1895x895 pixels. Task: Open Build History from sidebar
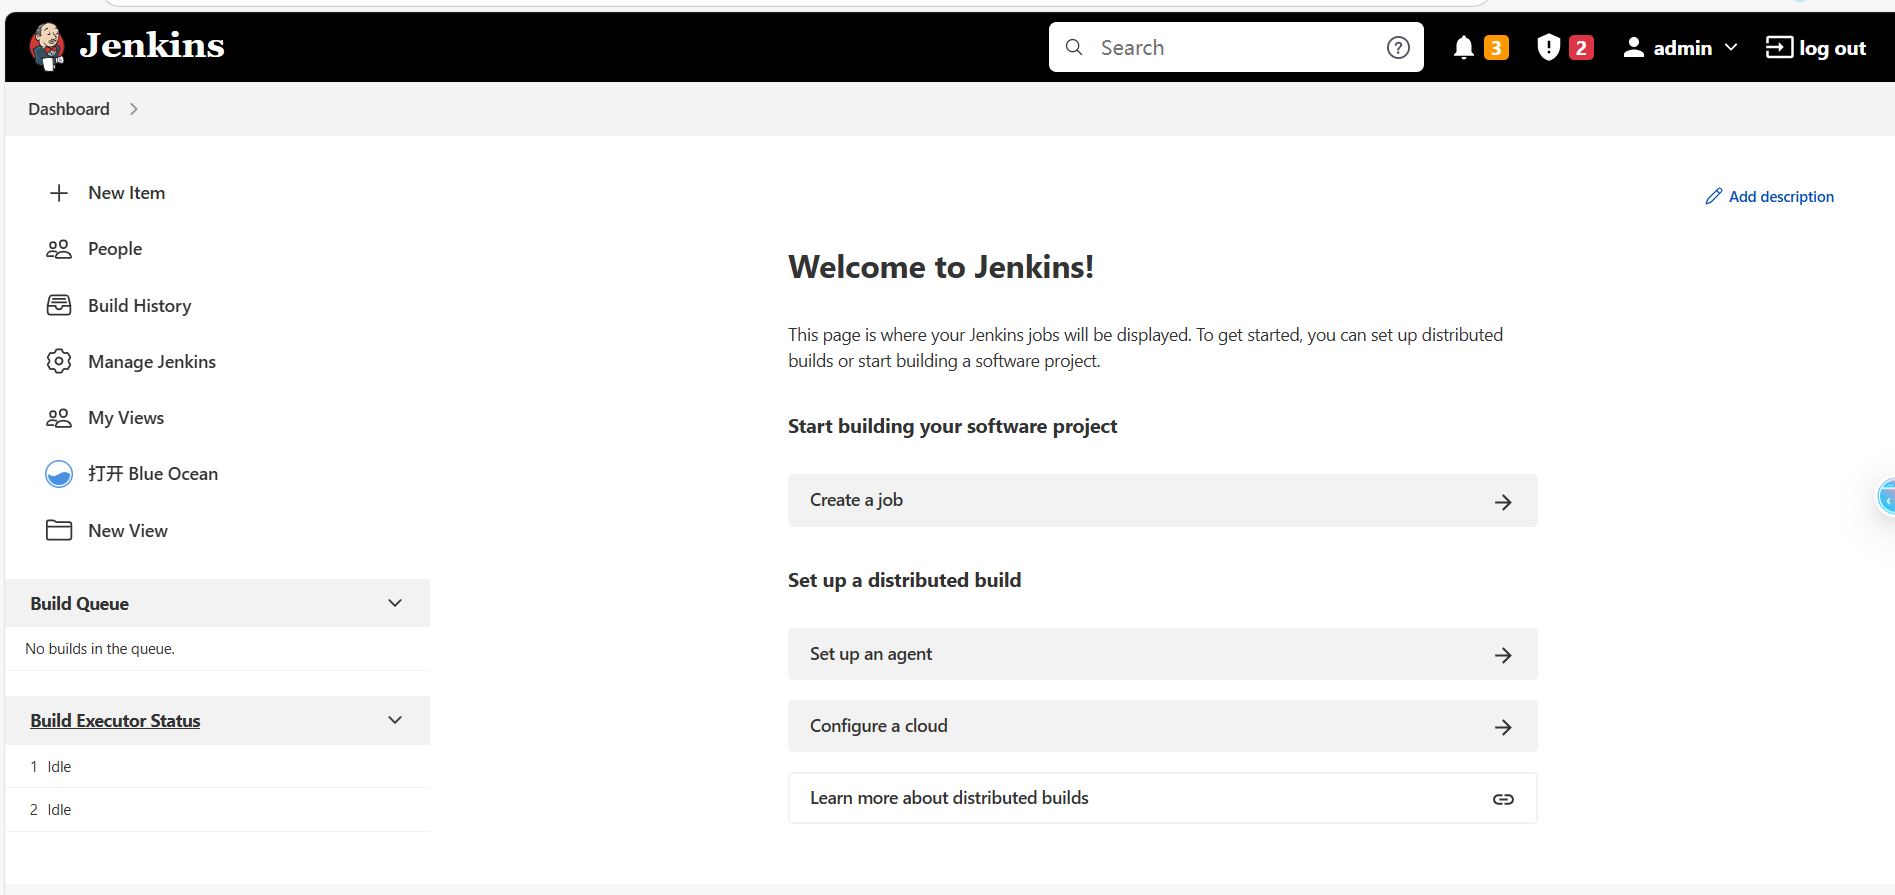139,306
